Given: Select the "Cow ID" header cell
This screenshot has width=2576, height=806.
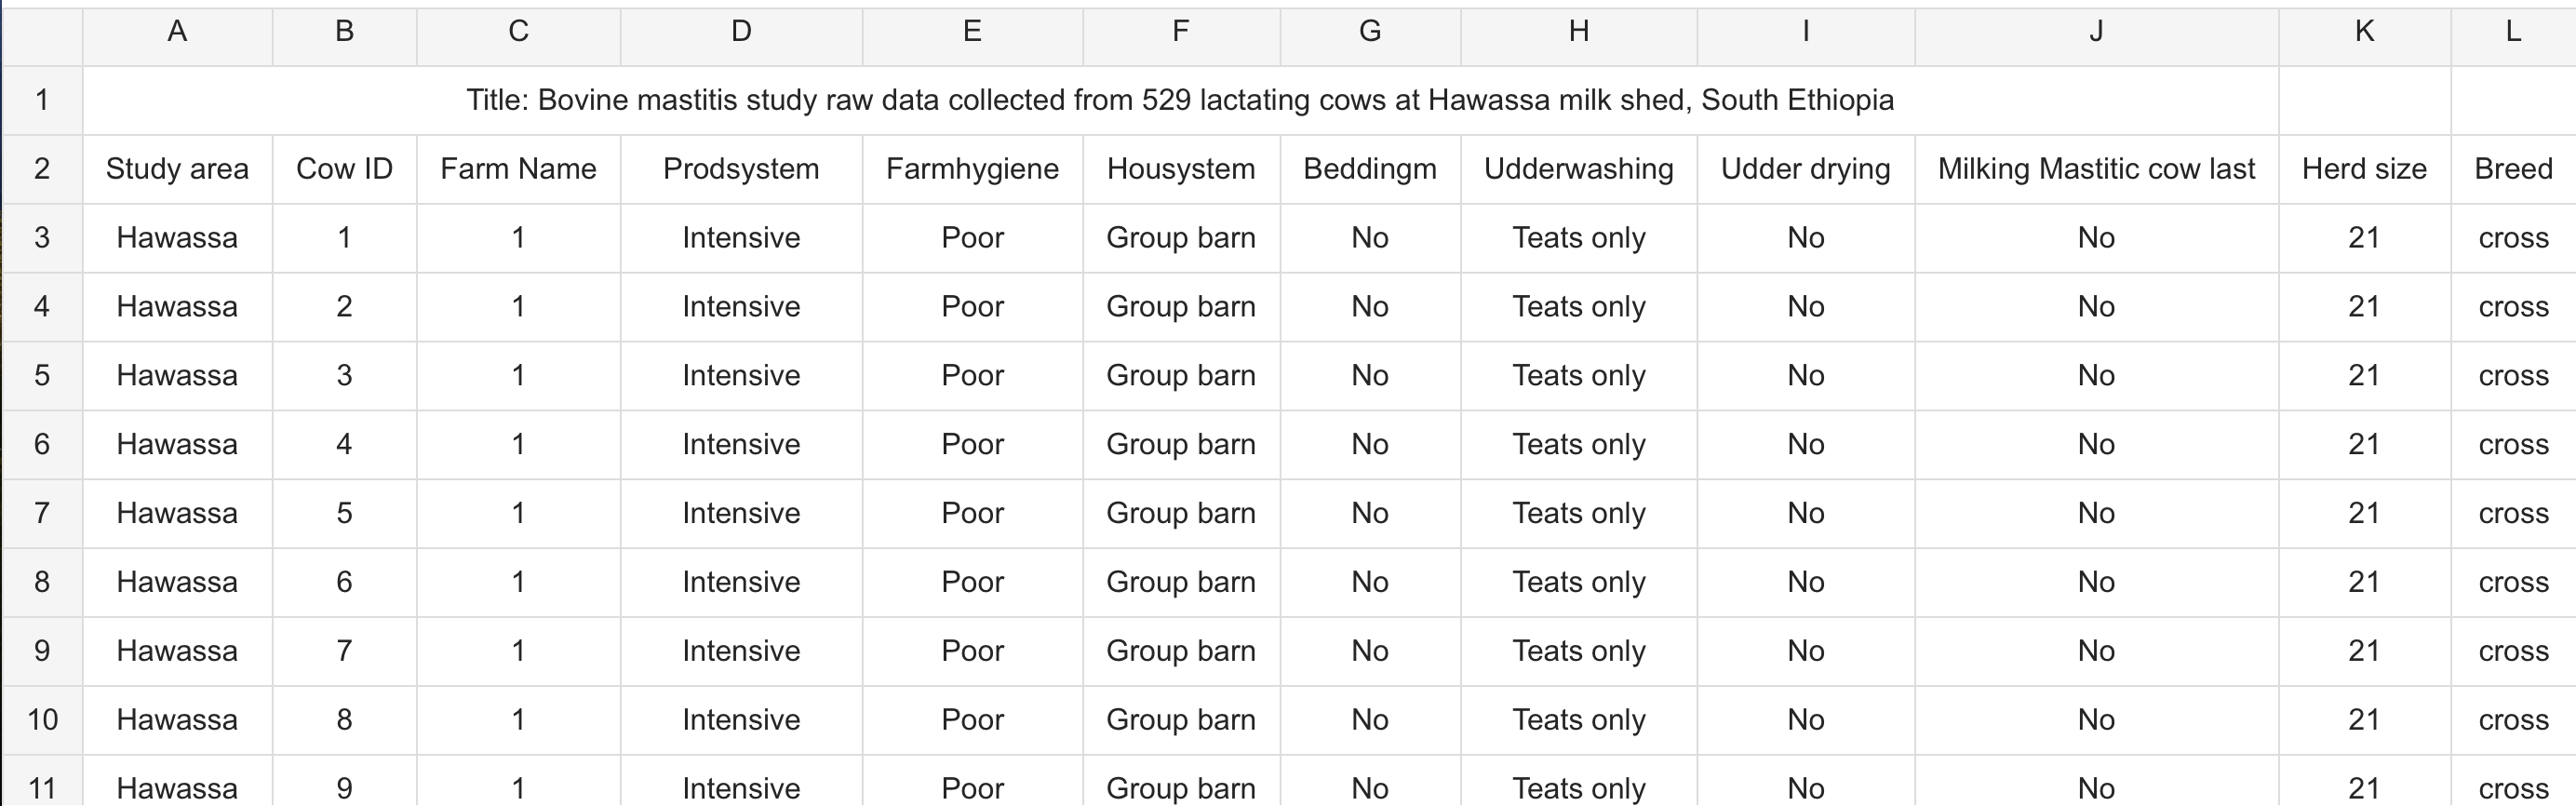Looking at the screenshot, I should coord(344,169).
